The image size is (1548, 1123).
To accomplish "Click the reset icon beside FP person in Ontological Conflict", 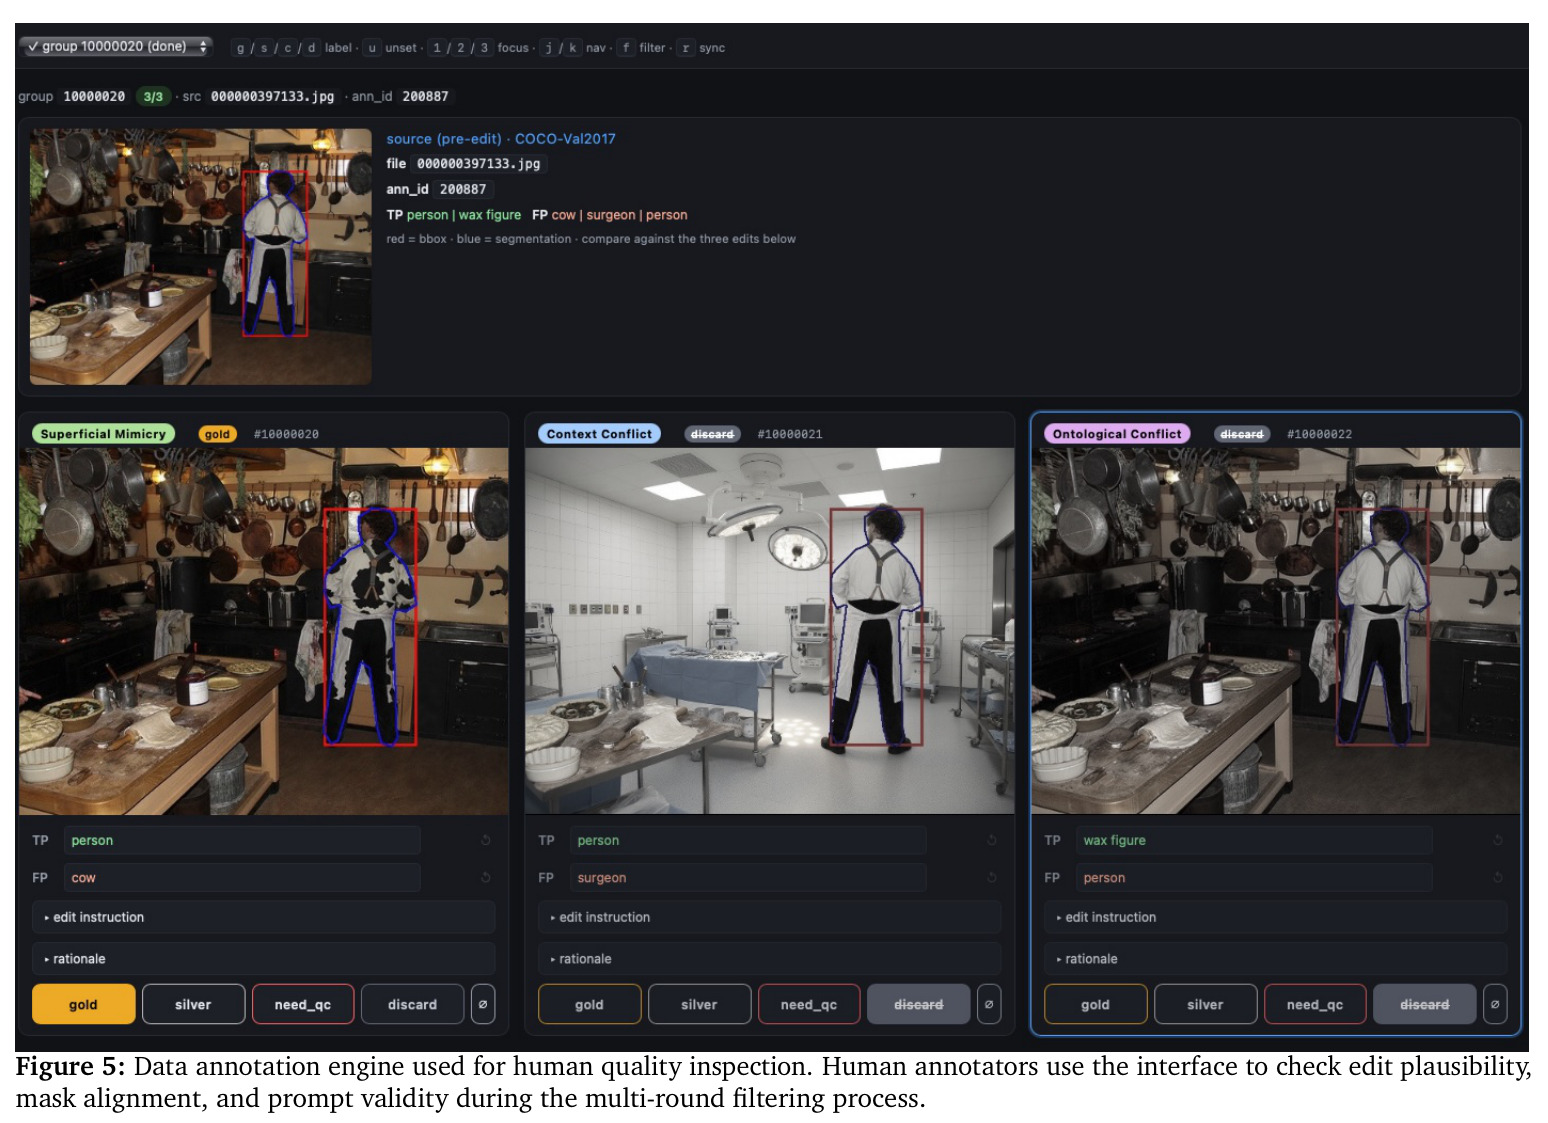I will [x=1498, y=877].
